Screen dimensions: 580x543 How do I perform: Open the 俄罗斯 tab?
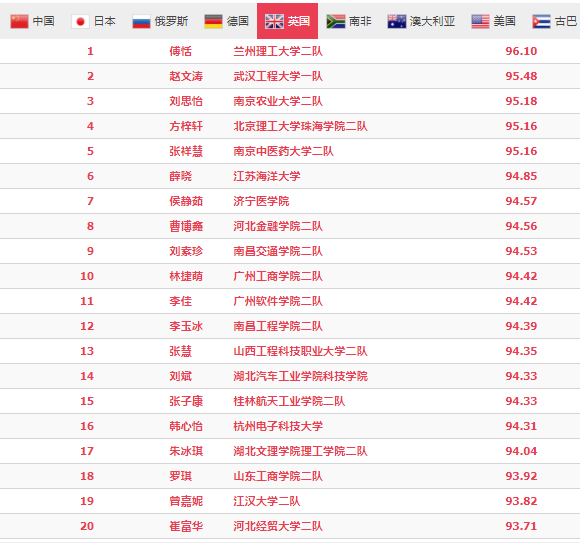click(171, 21)
